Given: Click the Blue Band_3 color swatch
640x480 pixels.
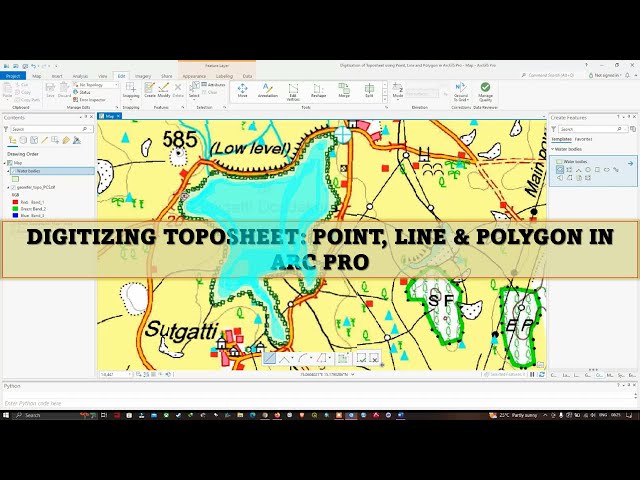Looking at the screenshot, I should click(x=16, y=216).
